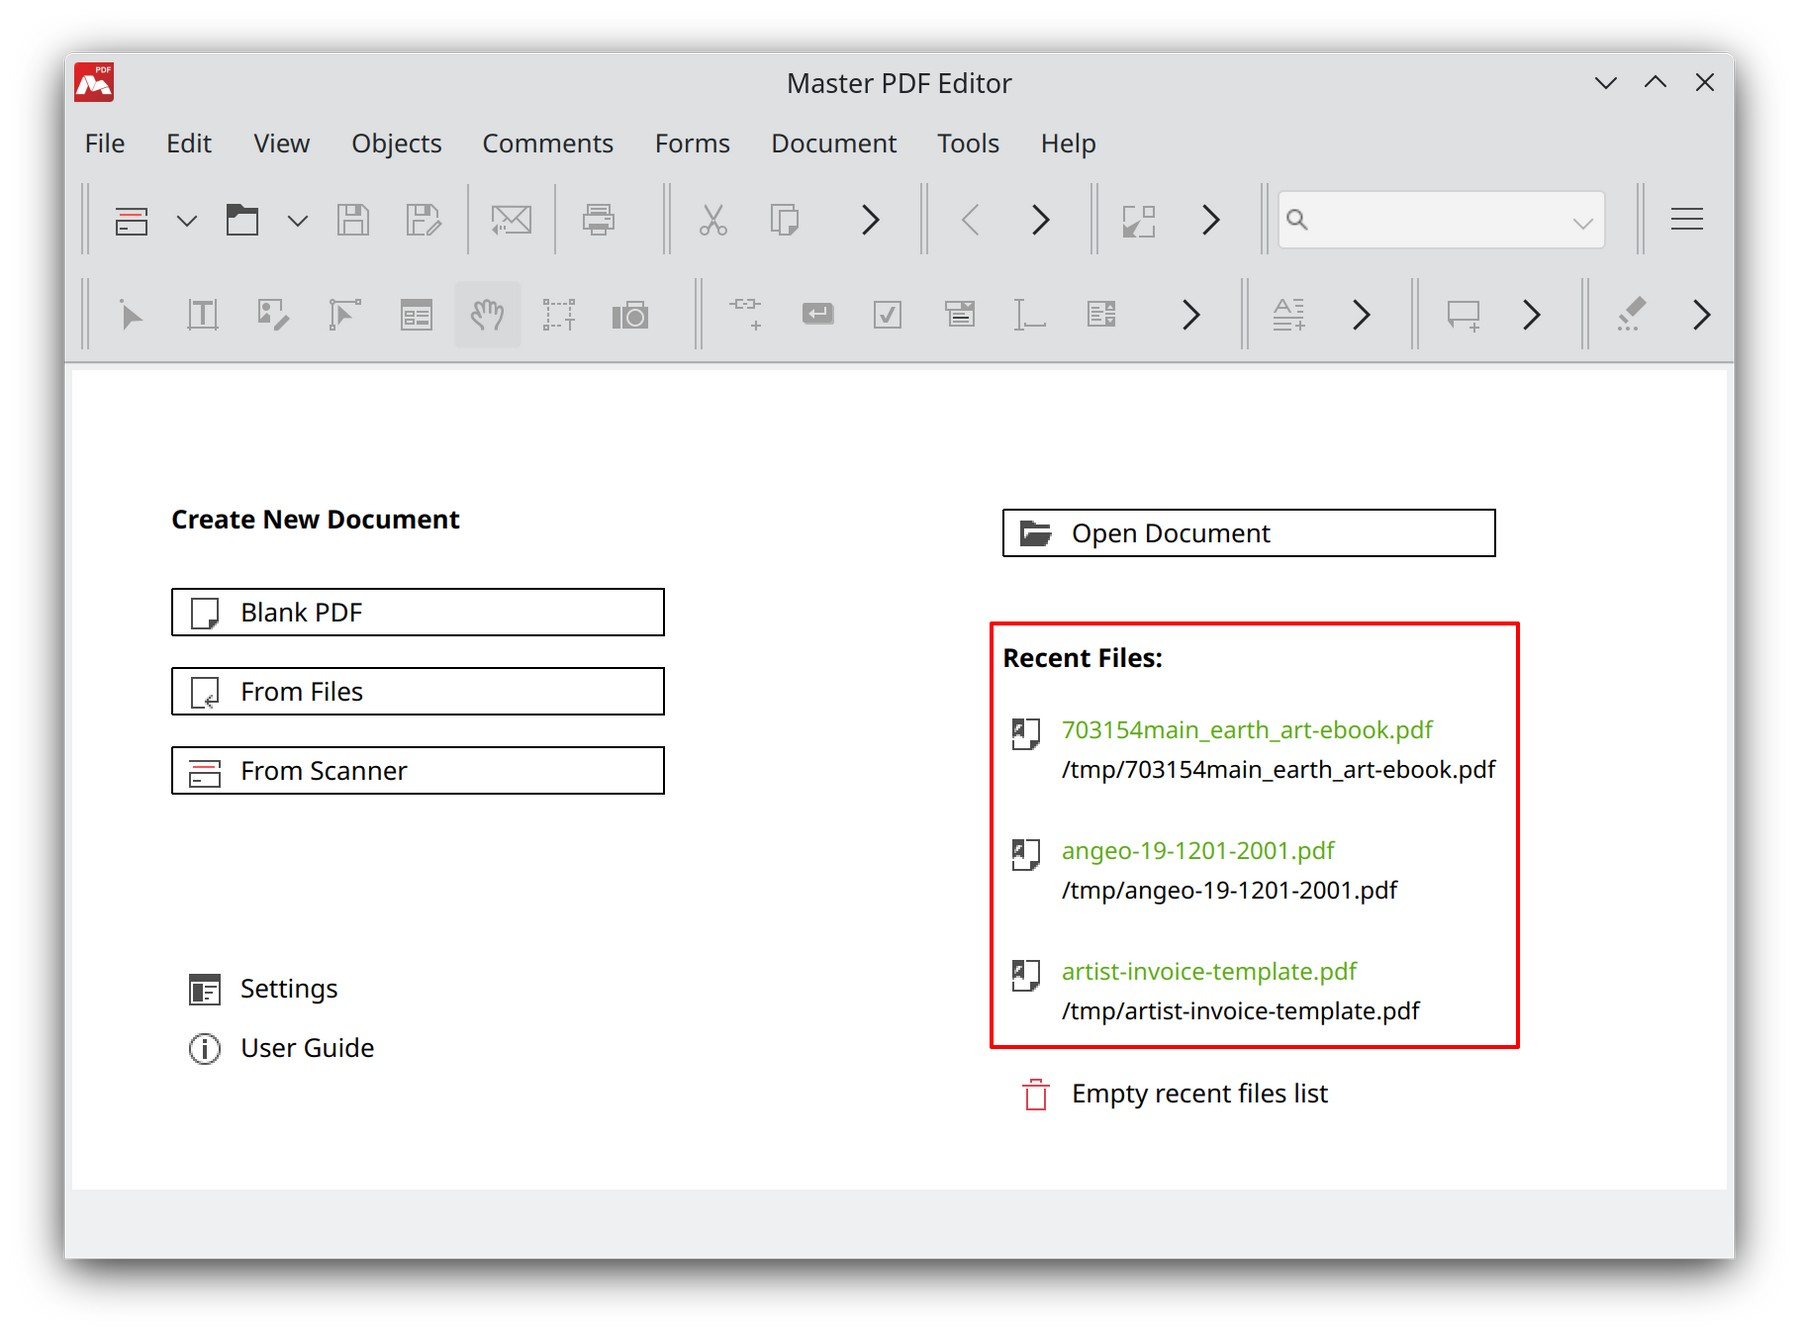The image size is (1799, 1336).
Task: Click the fit page zoom icon
Action: 1139,220
